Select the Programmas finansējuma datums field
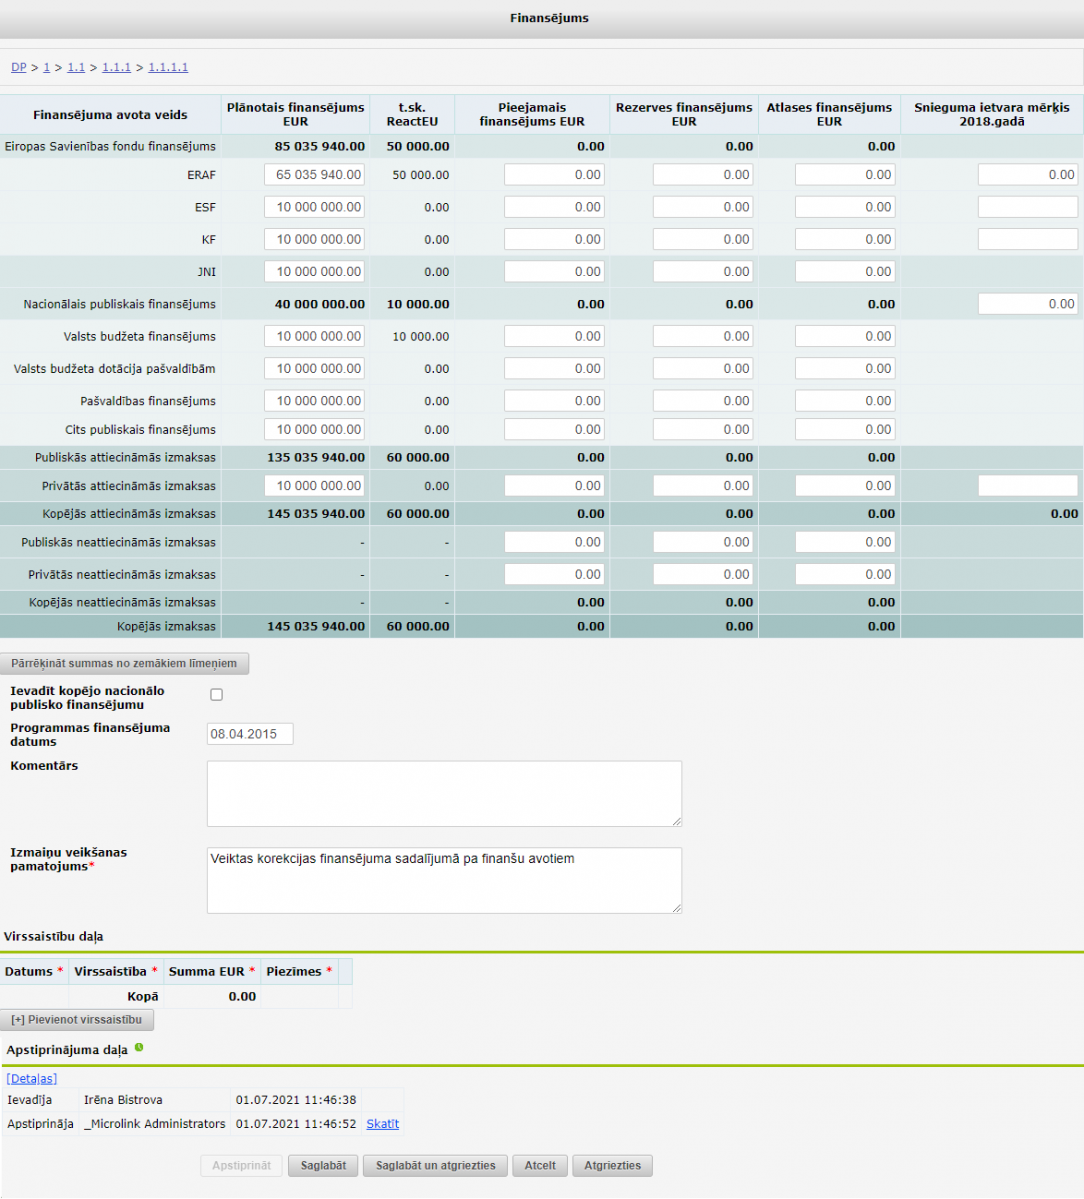This screenshot has height=1199, width=1084. coord(250,734)
